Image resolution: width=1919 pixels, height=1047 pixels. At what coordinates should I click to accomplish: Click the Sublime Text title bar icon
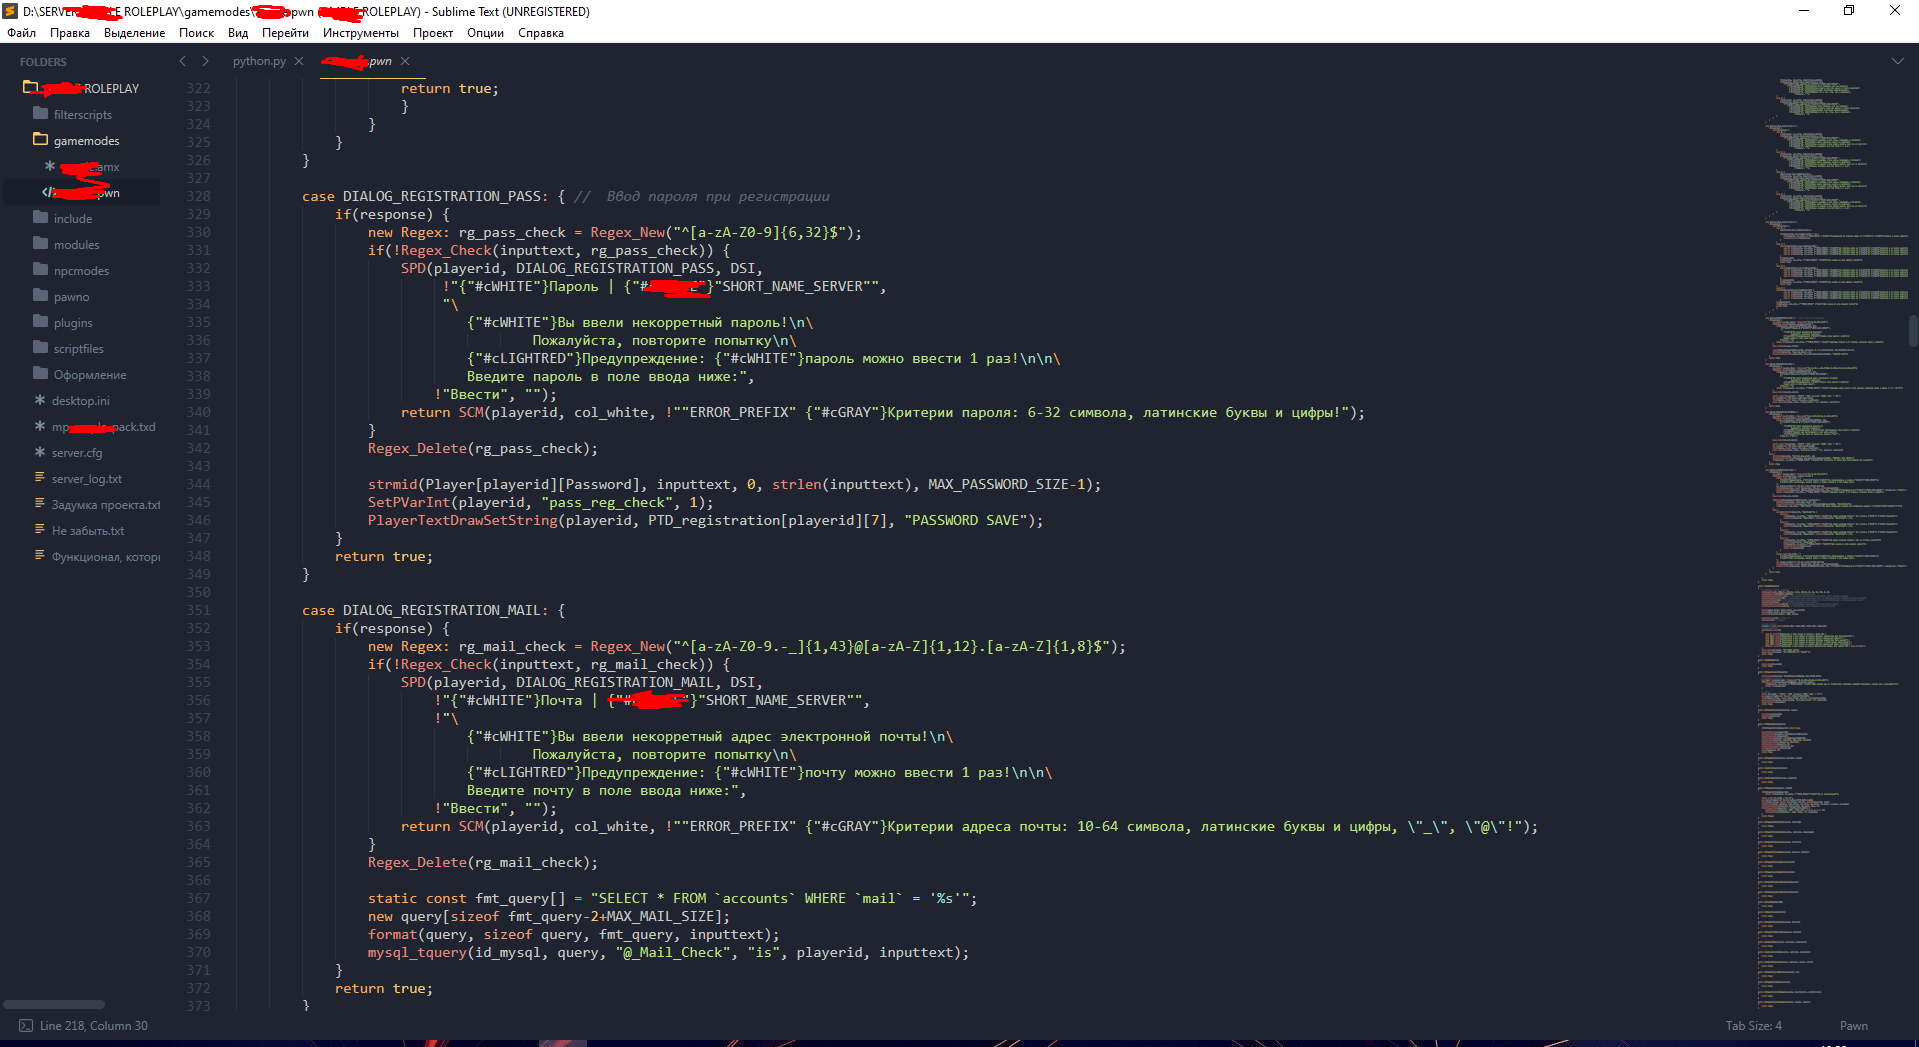pos(11,11)
